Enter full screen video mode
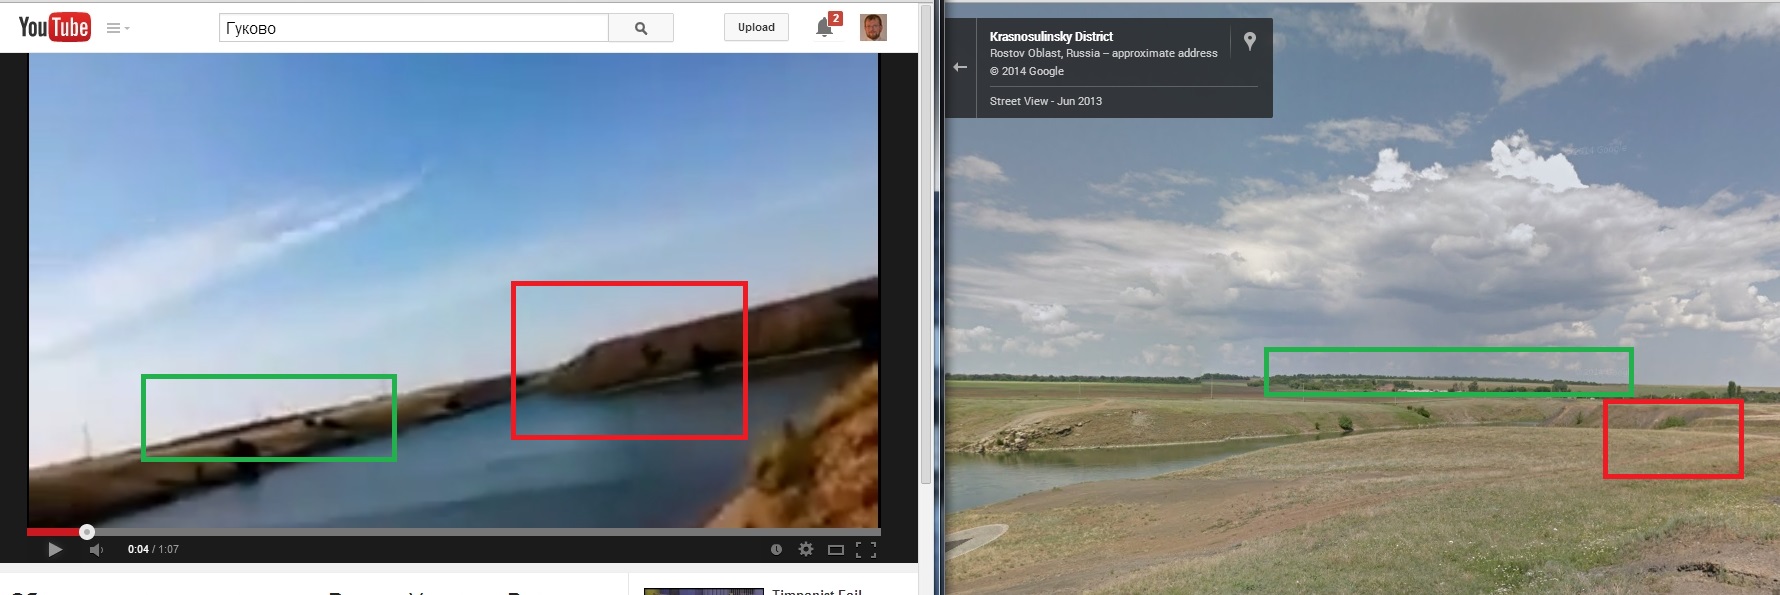This screenshot has width=1780, height=595. click(866, 549)
